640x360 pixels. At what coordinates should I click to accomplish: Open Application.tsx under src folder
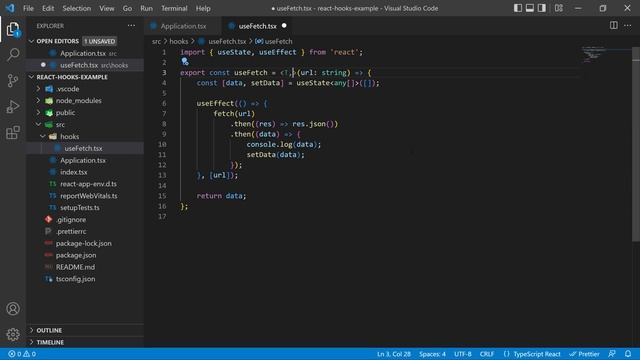(x=85, y=160)
